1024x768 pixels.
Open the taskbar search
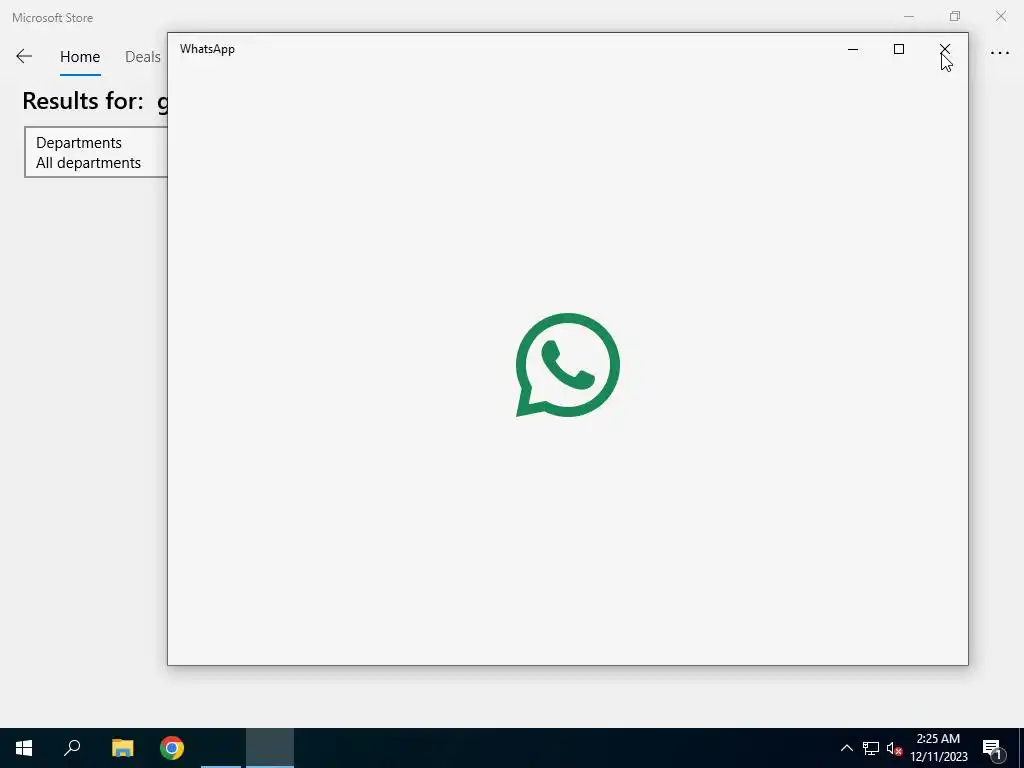72,748
